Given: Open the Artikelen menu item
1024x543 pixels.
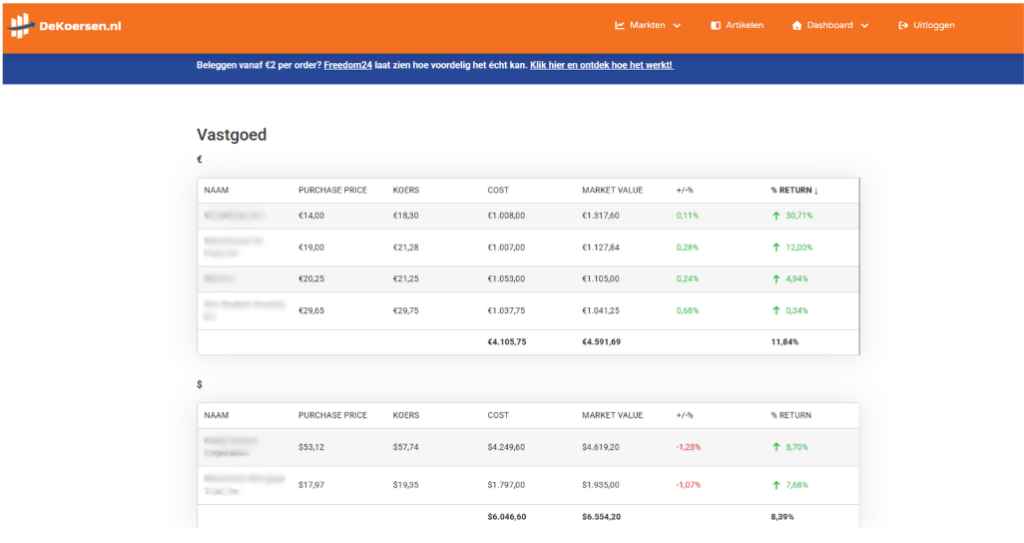Looking at the screenshot, I should click(744, 25).
